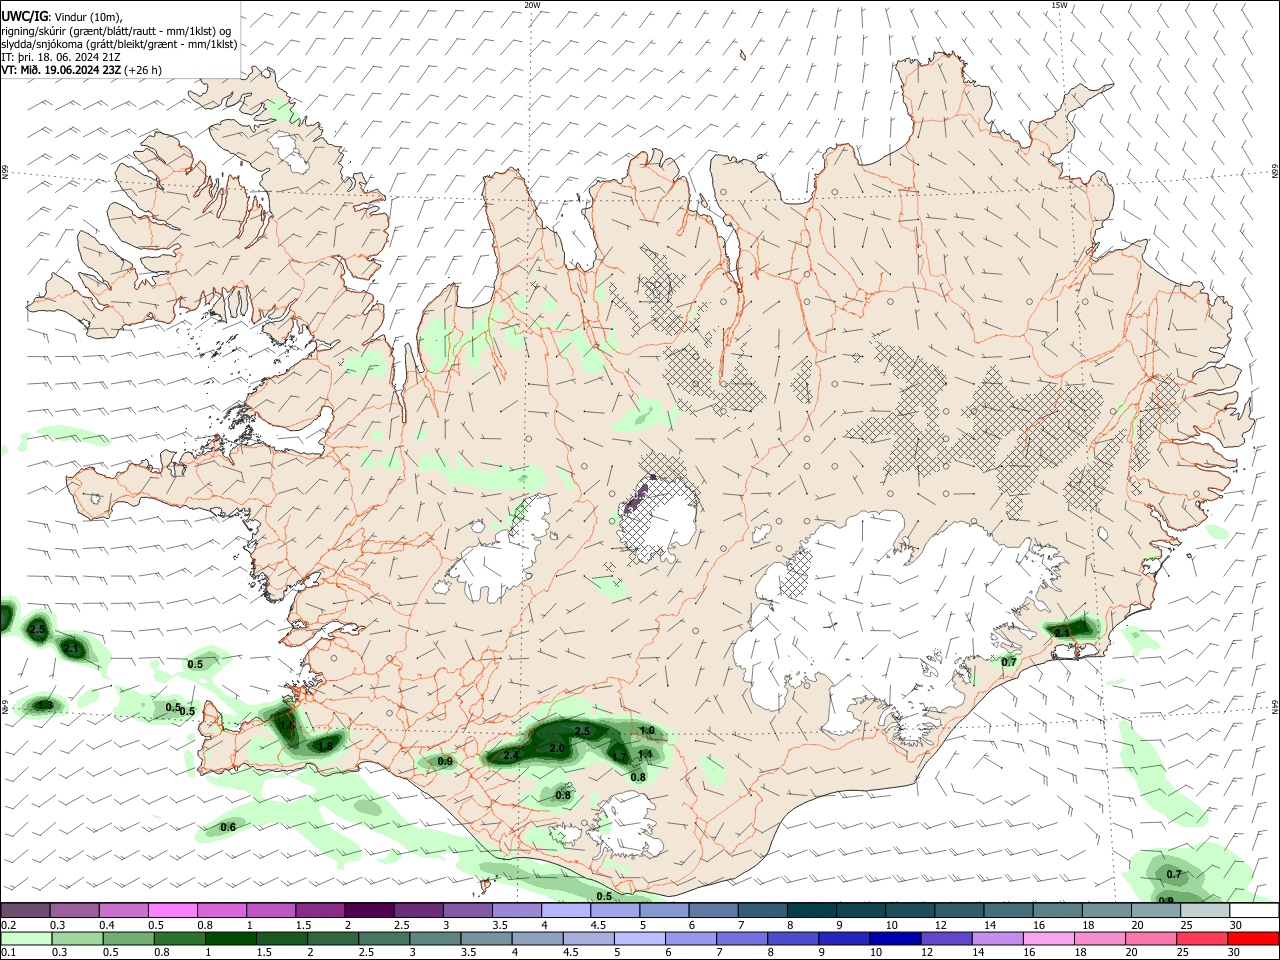The width and height of the screenshot is (1280, 960).
Task: Click the 66N latitude label on the left border
Action: point(5,172)
